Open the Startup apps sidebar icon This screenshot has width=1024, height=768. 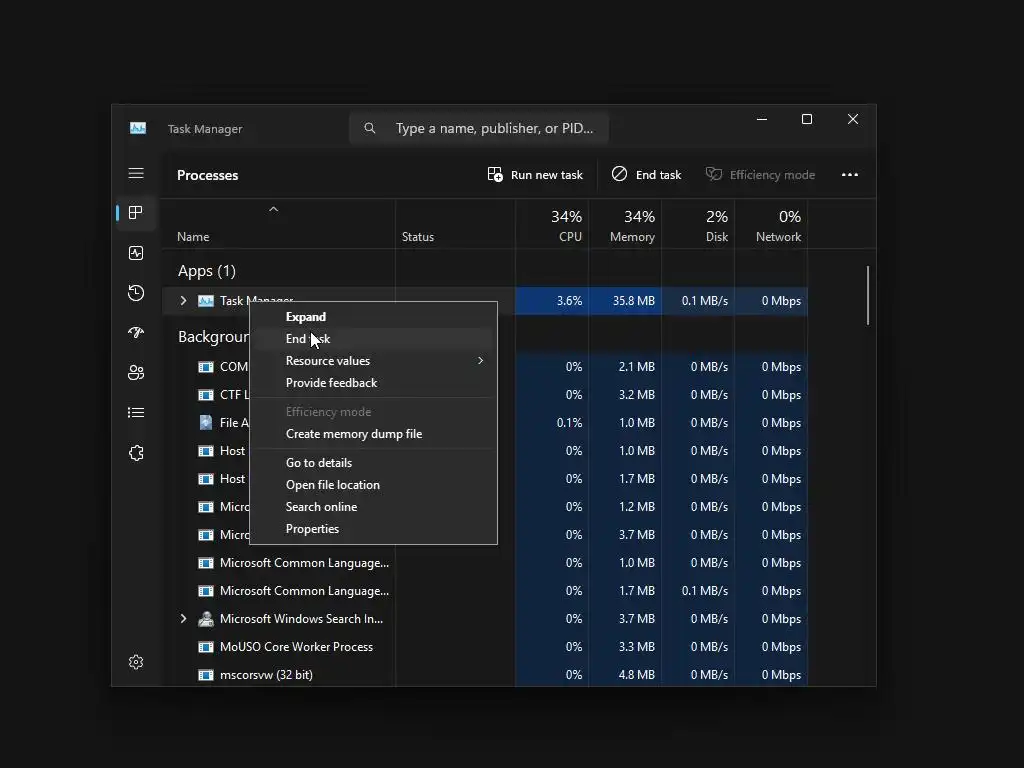coord(136,332)
